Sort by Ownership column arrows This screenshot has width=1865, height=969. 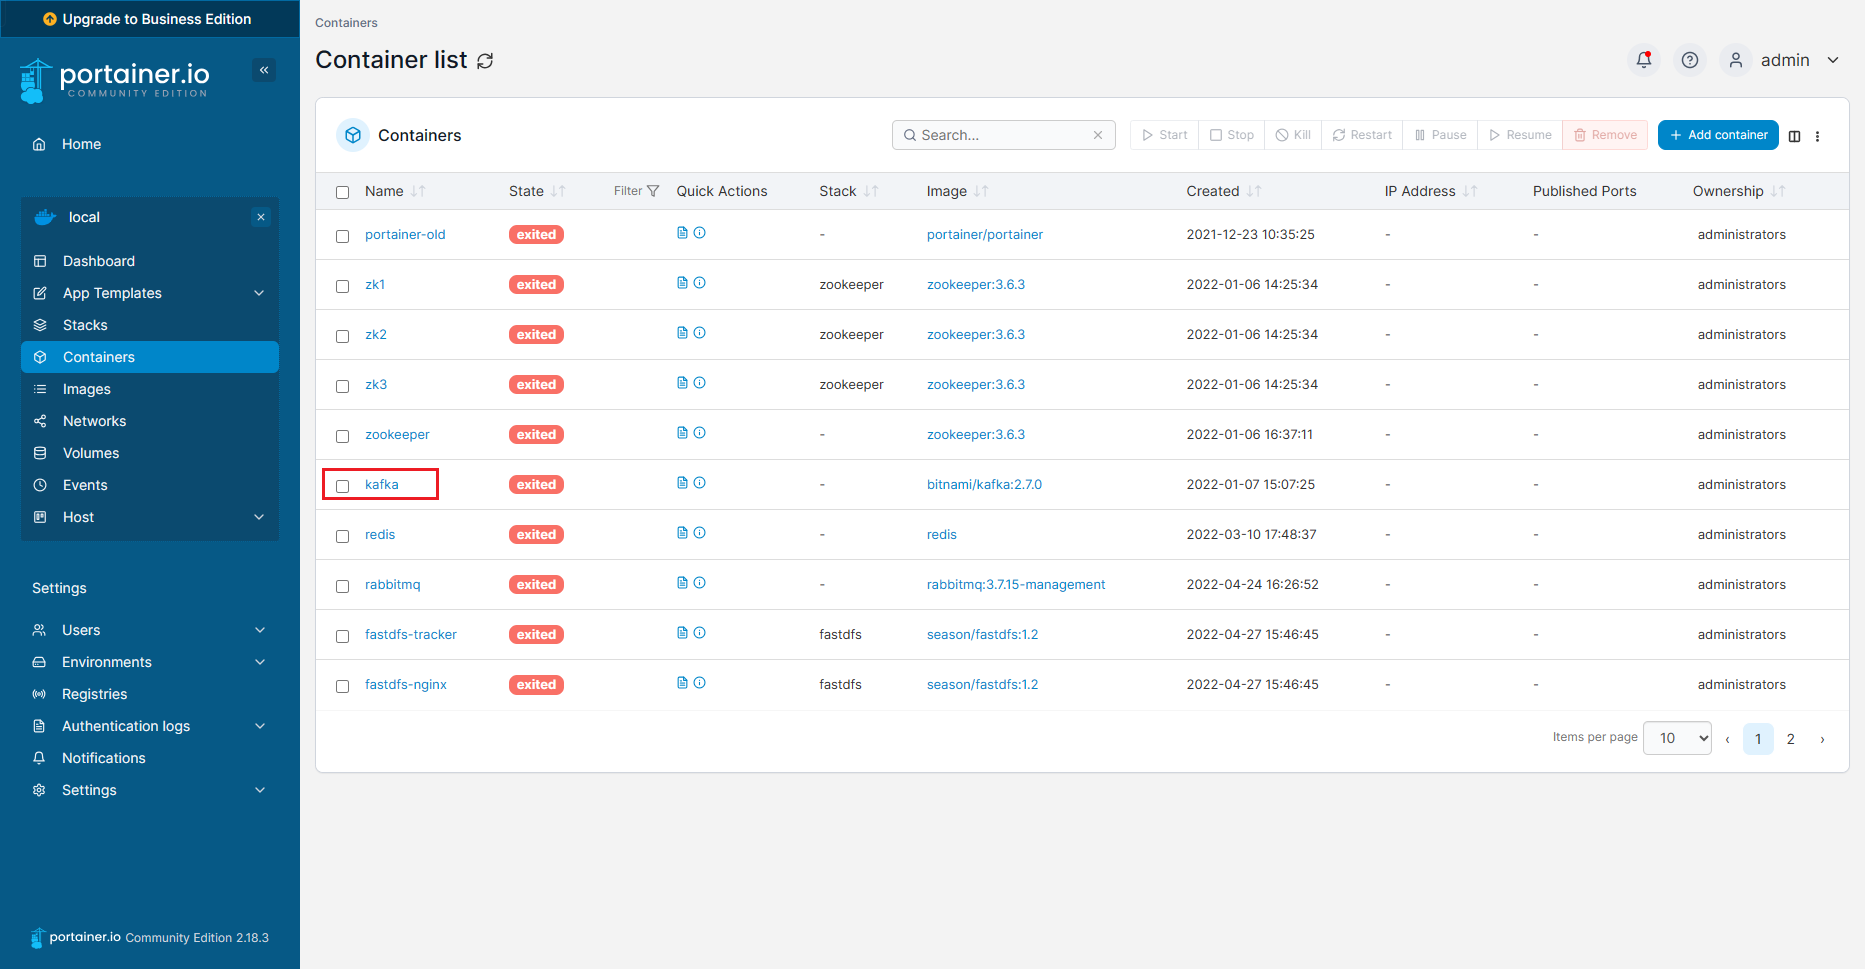coord(1778,191)
